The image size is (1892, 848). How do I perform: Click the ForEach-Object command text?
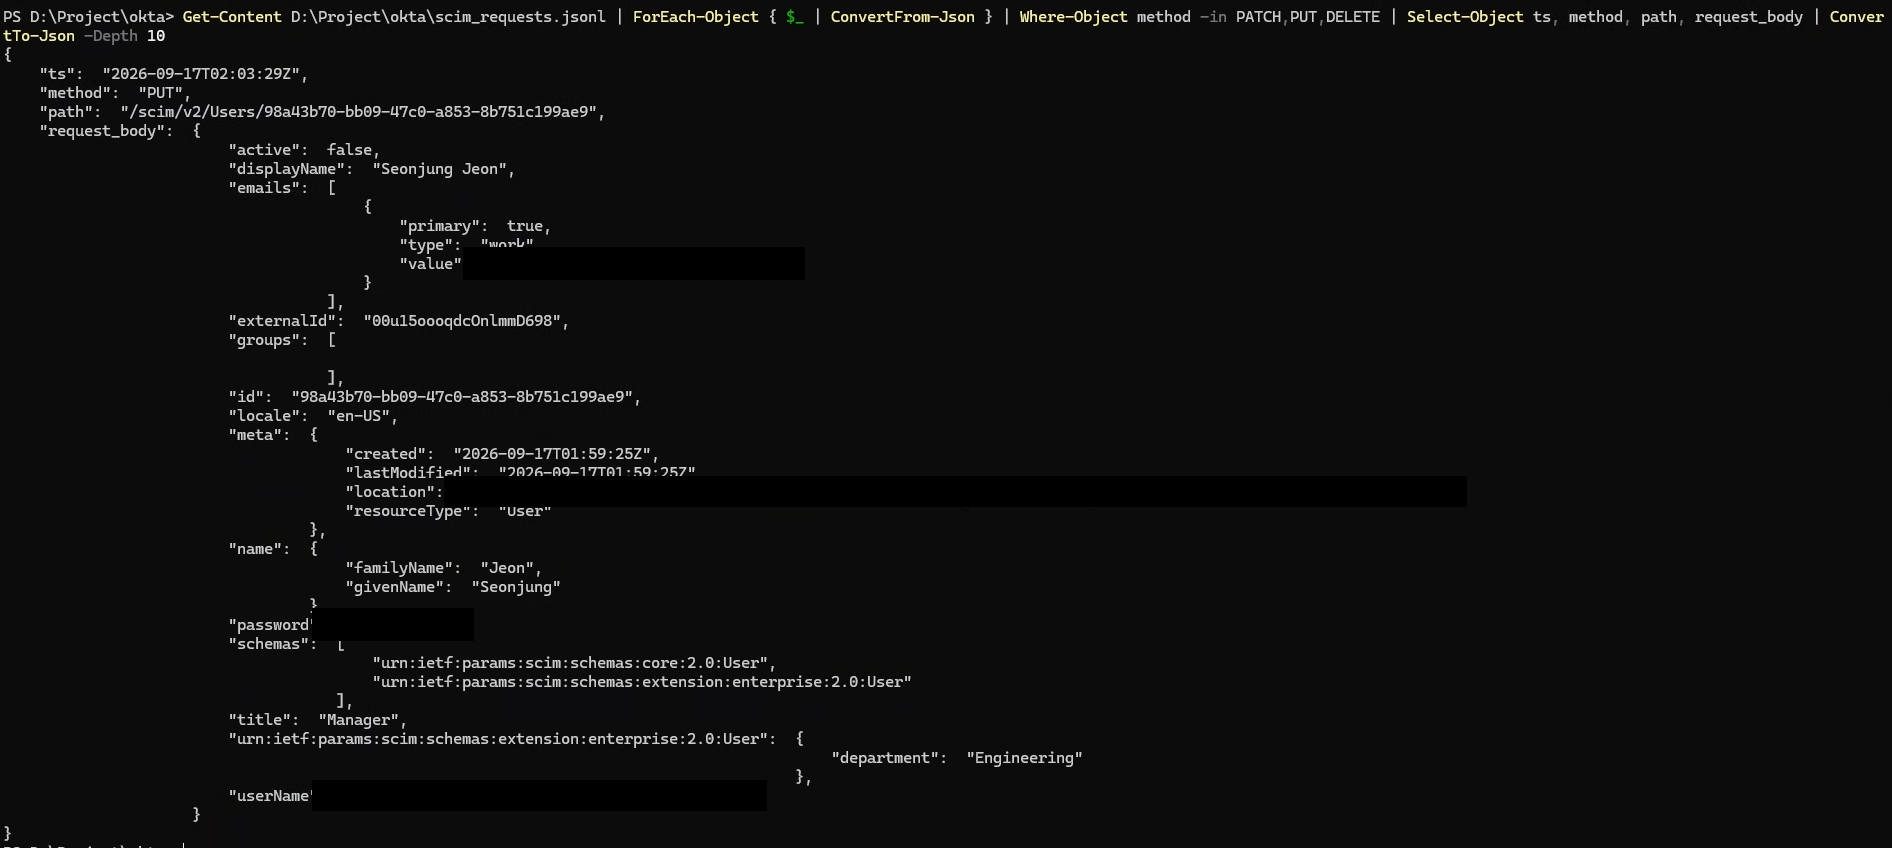[x=695, y=17]
